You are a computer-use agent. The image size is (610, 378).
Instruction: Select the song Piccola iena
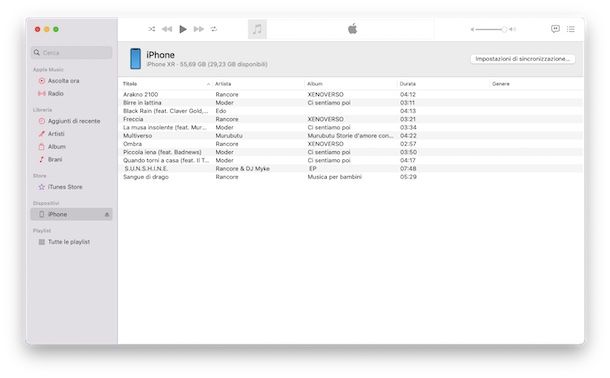tap(162, 152)
